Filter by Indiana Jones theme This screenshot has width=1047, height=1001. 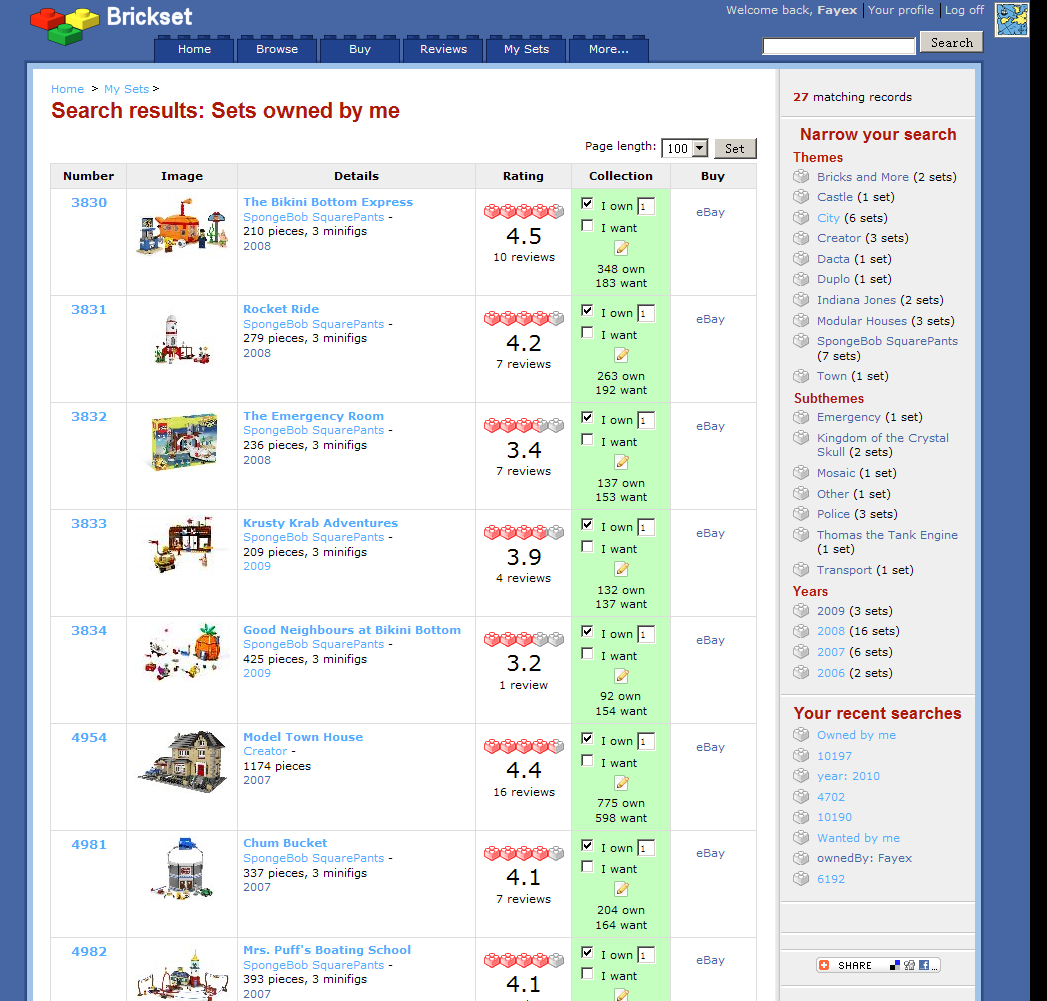click(856, 300)
